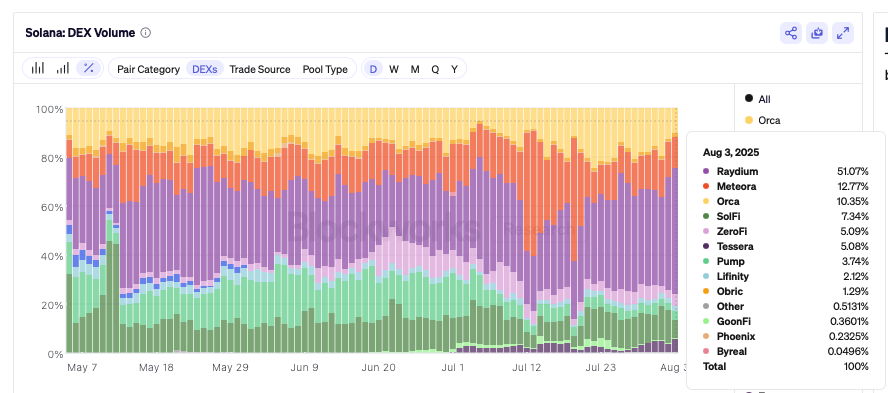Switch to weekly (W) interval
The width and height of the screenshot is (888, 393).
[x=394, y=69]
